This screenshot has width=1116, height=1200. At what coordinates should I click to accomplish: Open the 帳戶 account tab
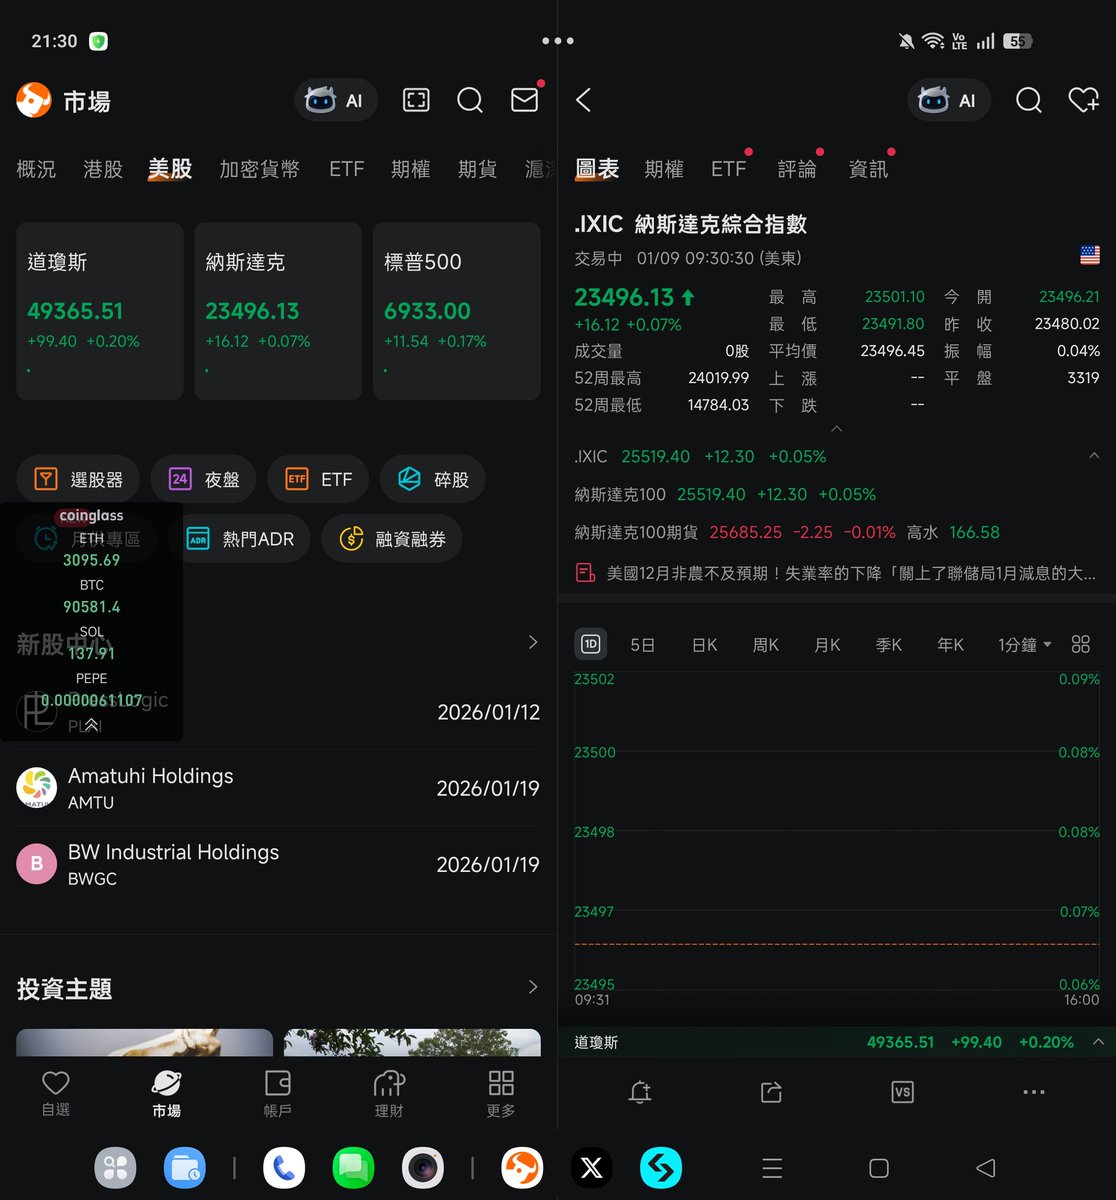[278, 1094]
